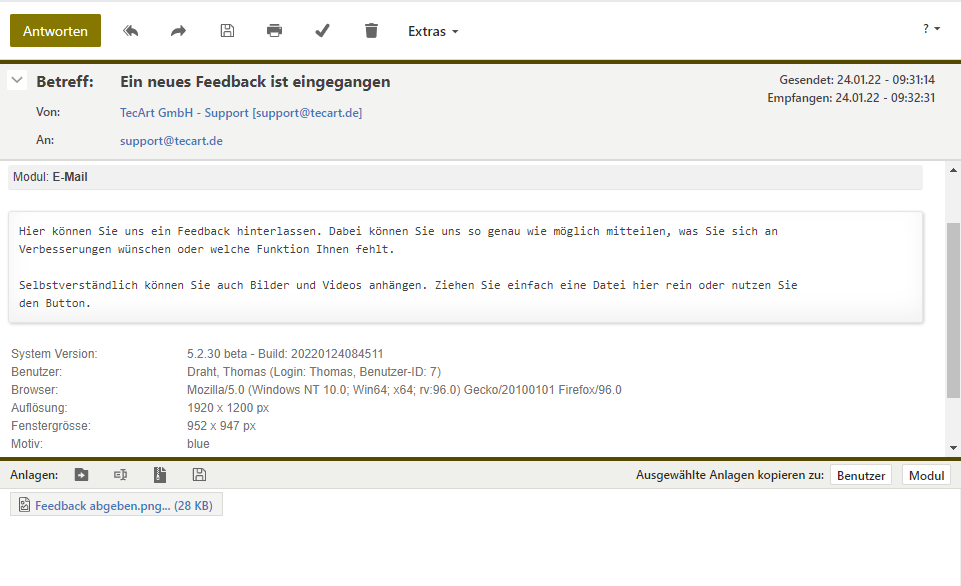Copy selected attachments to Benutzer
Image resolution: width=961 pixels, height=586 pixels.
click(x=860, y=475)
